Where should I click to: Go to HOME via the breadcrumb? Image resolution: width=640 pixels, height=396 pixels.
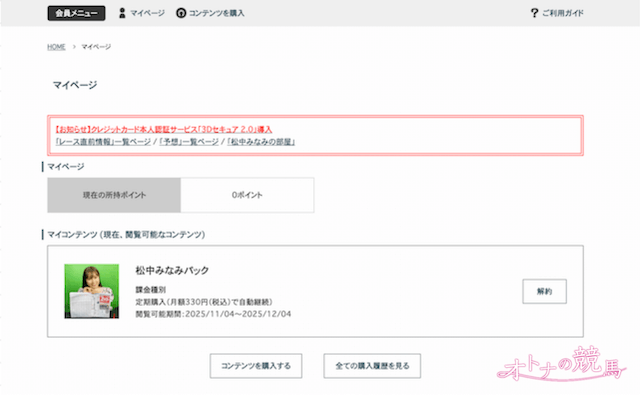pos(56,47)
